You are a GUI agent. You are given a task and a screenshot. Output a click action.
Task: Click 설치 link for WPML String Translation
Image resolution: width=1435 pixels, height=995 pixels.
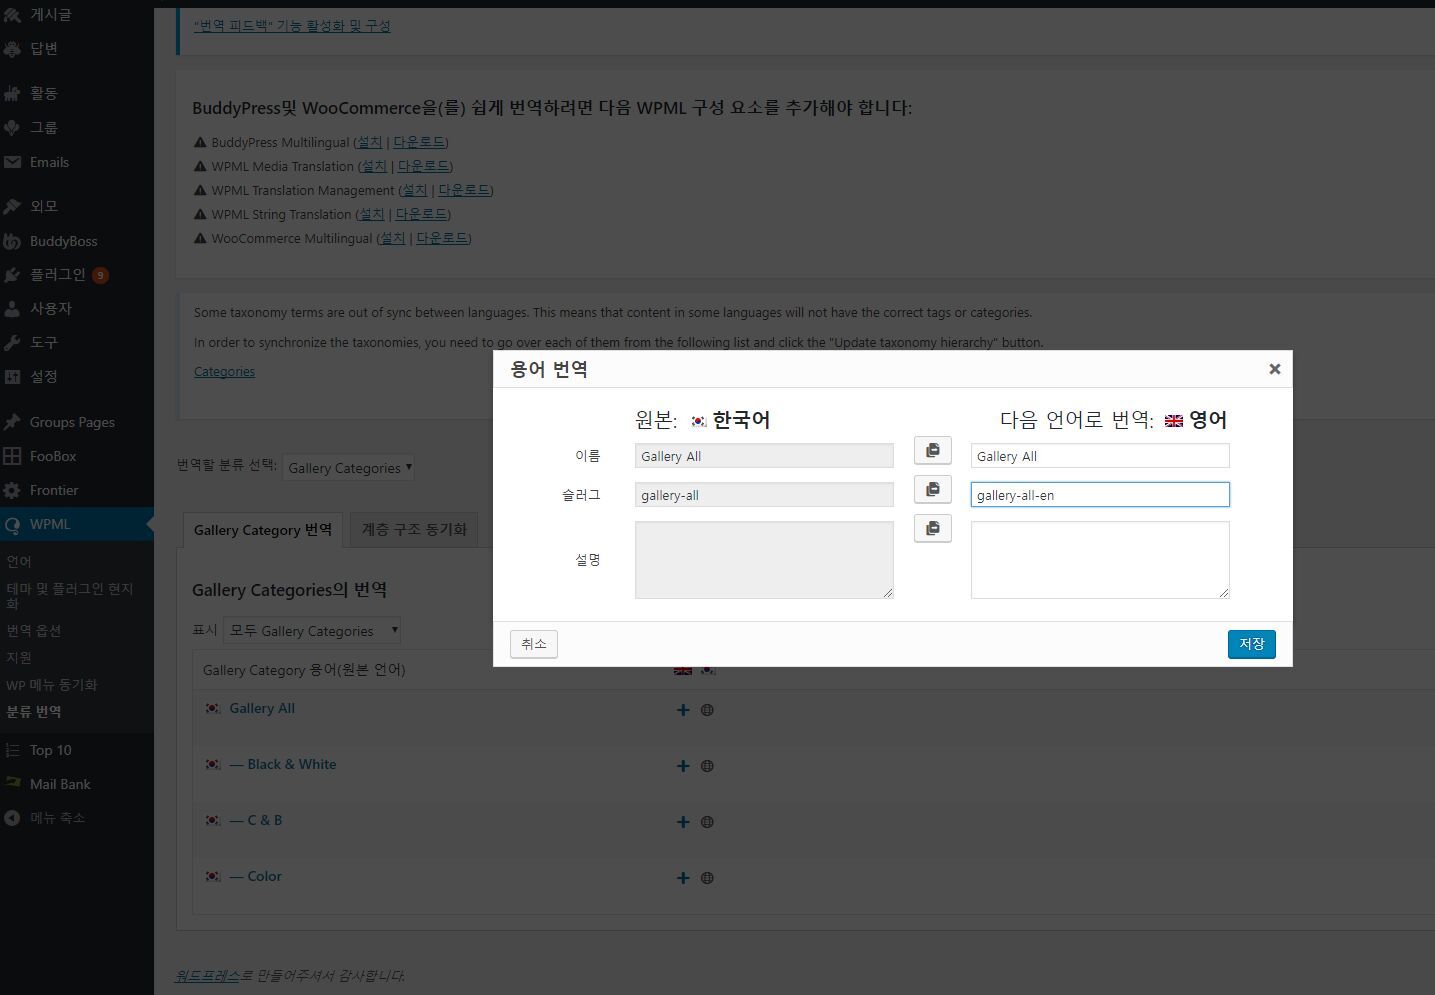[x=372, y=214]
